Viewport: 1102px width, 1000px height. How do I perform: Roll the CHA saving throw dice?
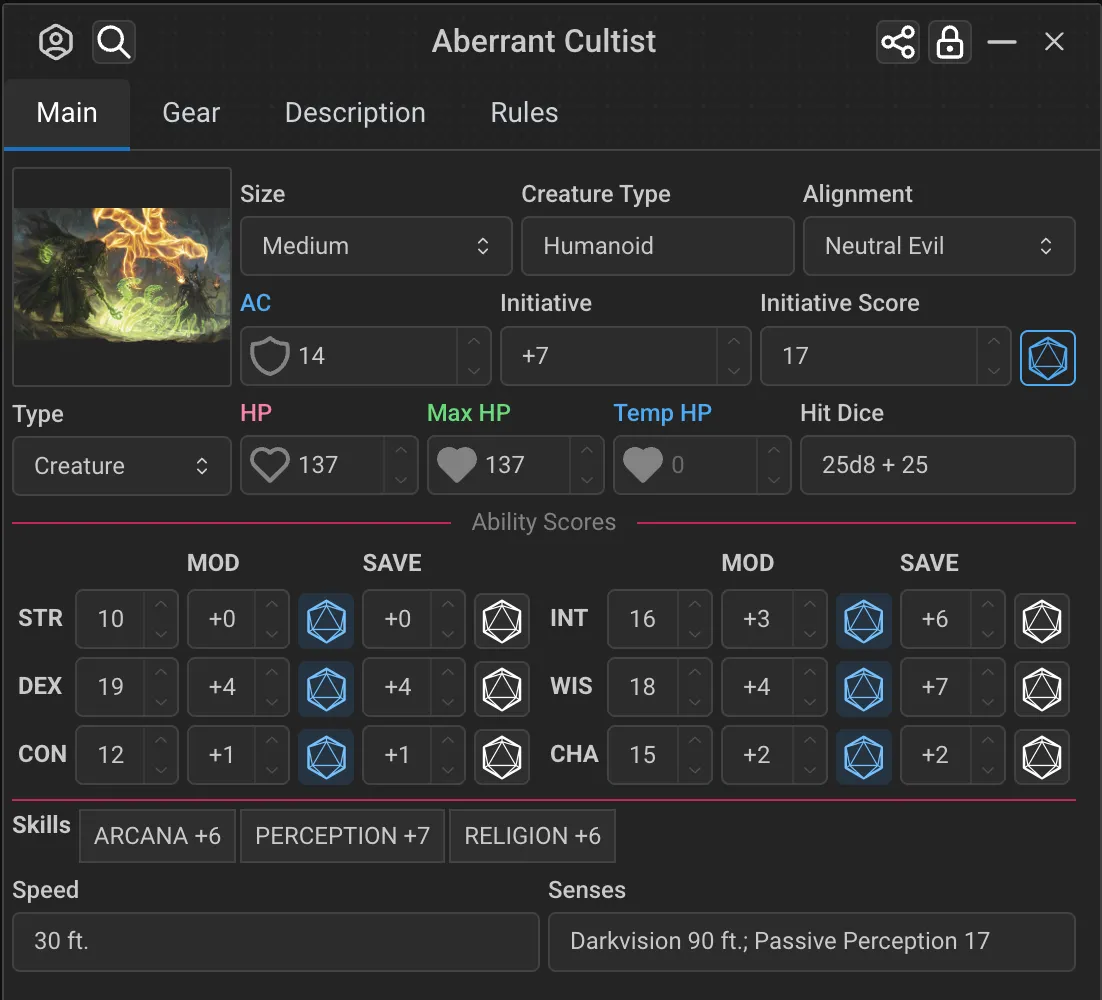1041,756
